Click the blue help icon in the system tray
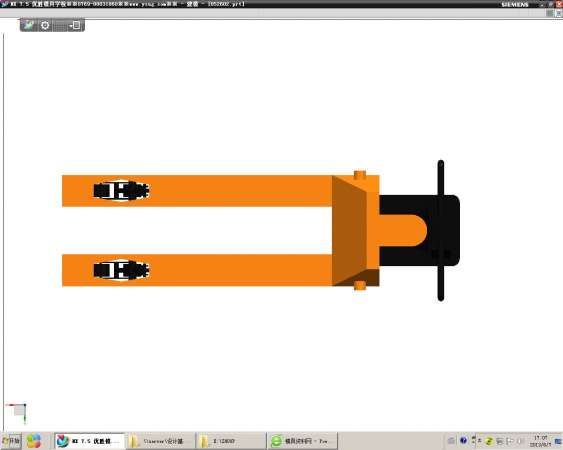This screenshot has width=563, height=450. tap(463, 440)
